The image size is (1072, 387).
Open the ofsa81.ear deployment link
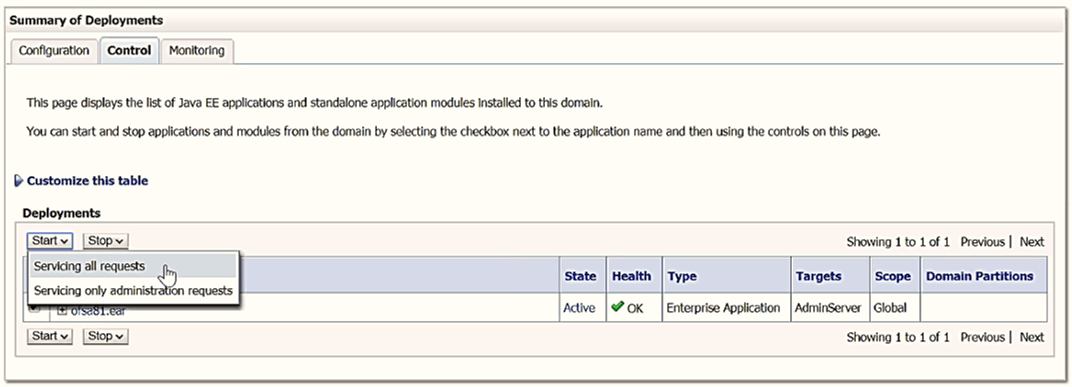98,310
